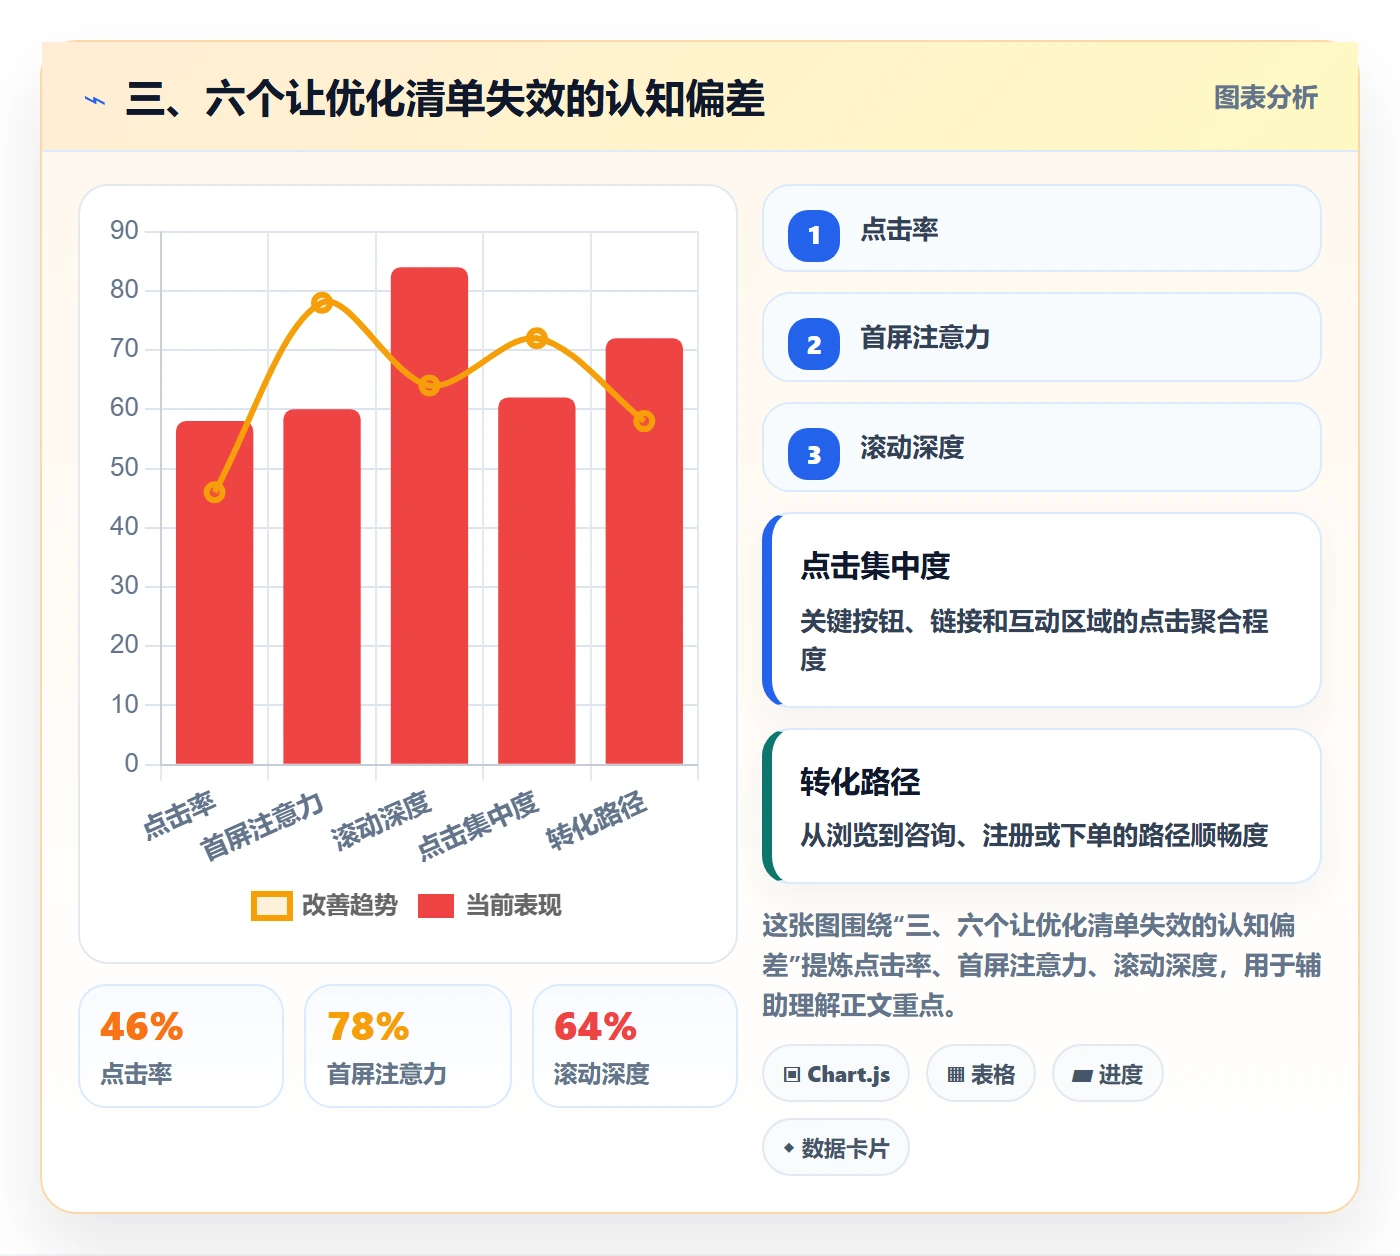The height and width of the screenshot is (1256, 1400).
Task: Click the trend line point above 点击集中度
Action: [537, 338]
